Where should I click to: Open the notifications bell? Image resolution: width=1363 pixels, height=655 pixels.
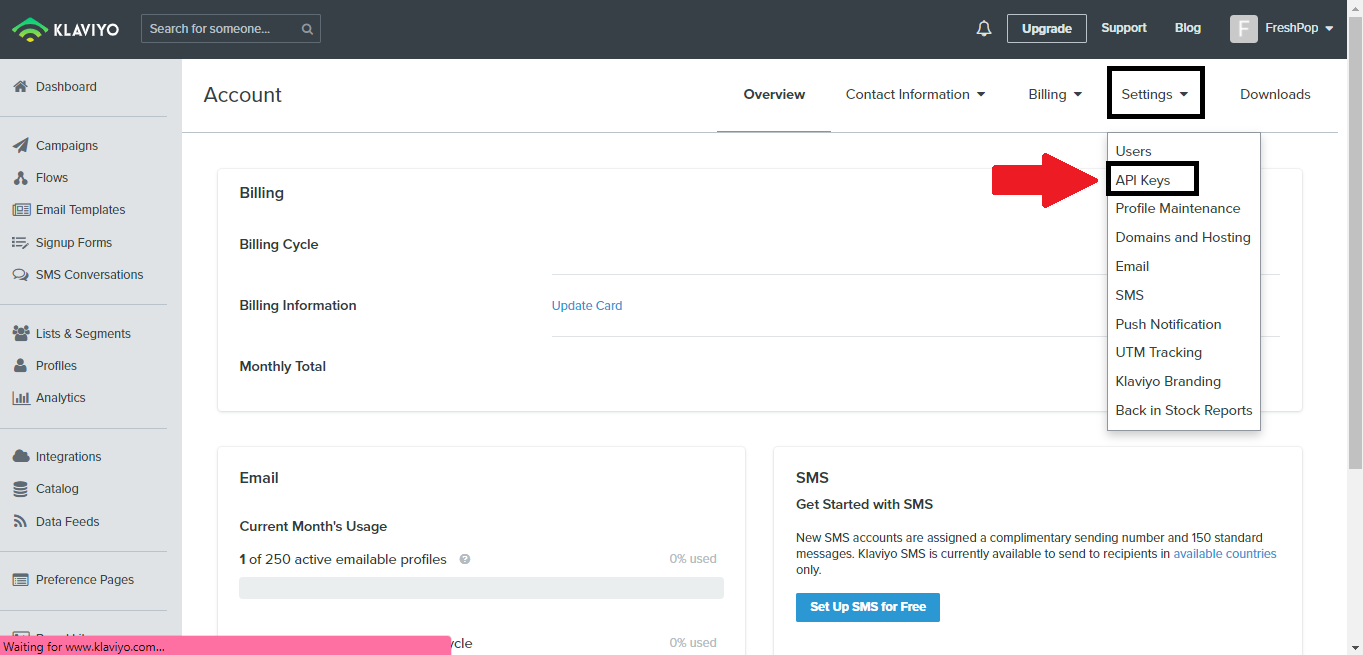tap(984, 29)
